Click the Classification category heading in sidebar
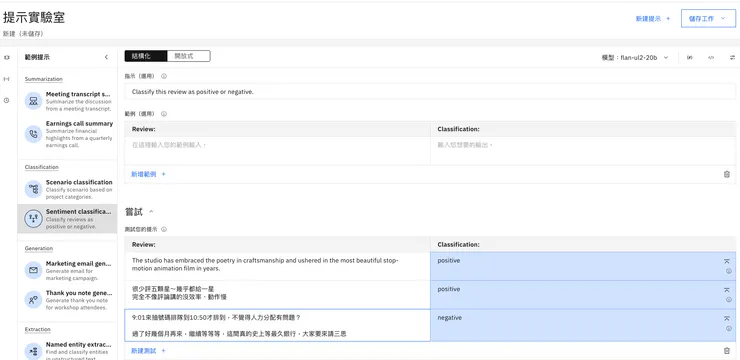Image resolution: width=740 pixels, height=360 pixels. pyautogui.click(x=42, y=167)
